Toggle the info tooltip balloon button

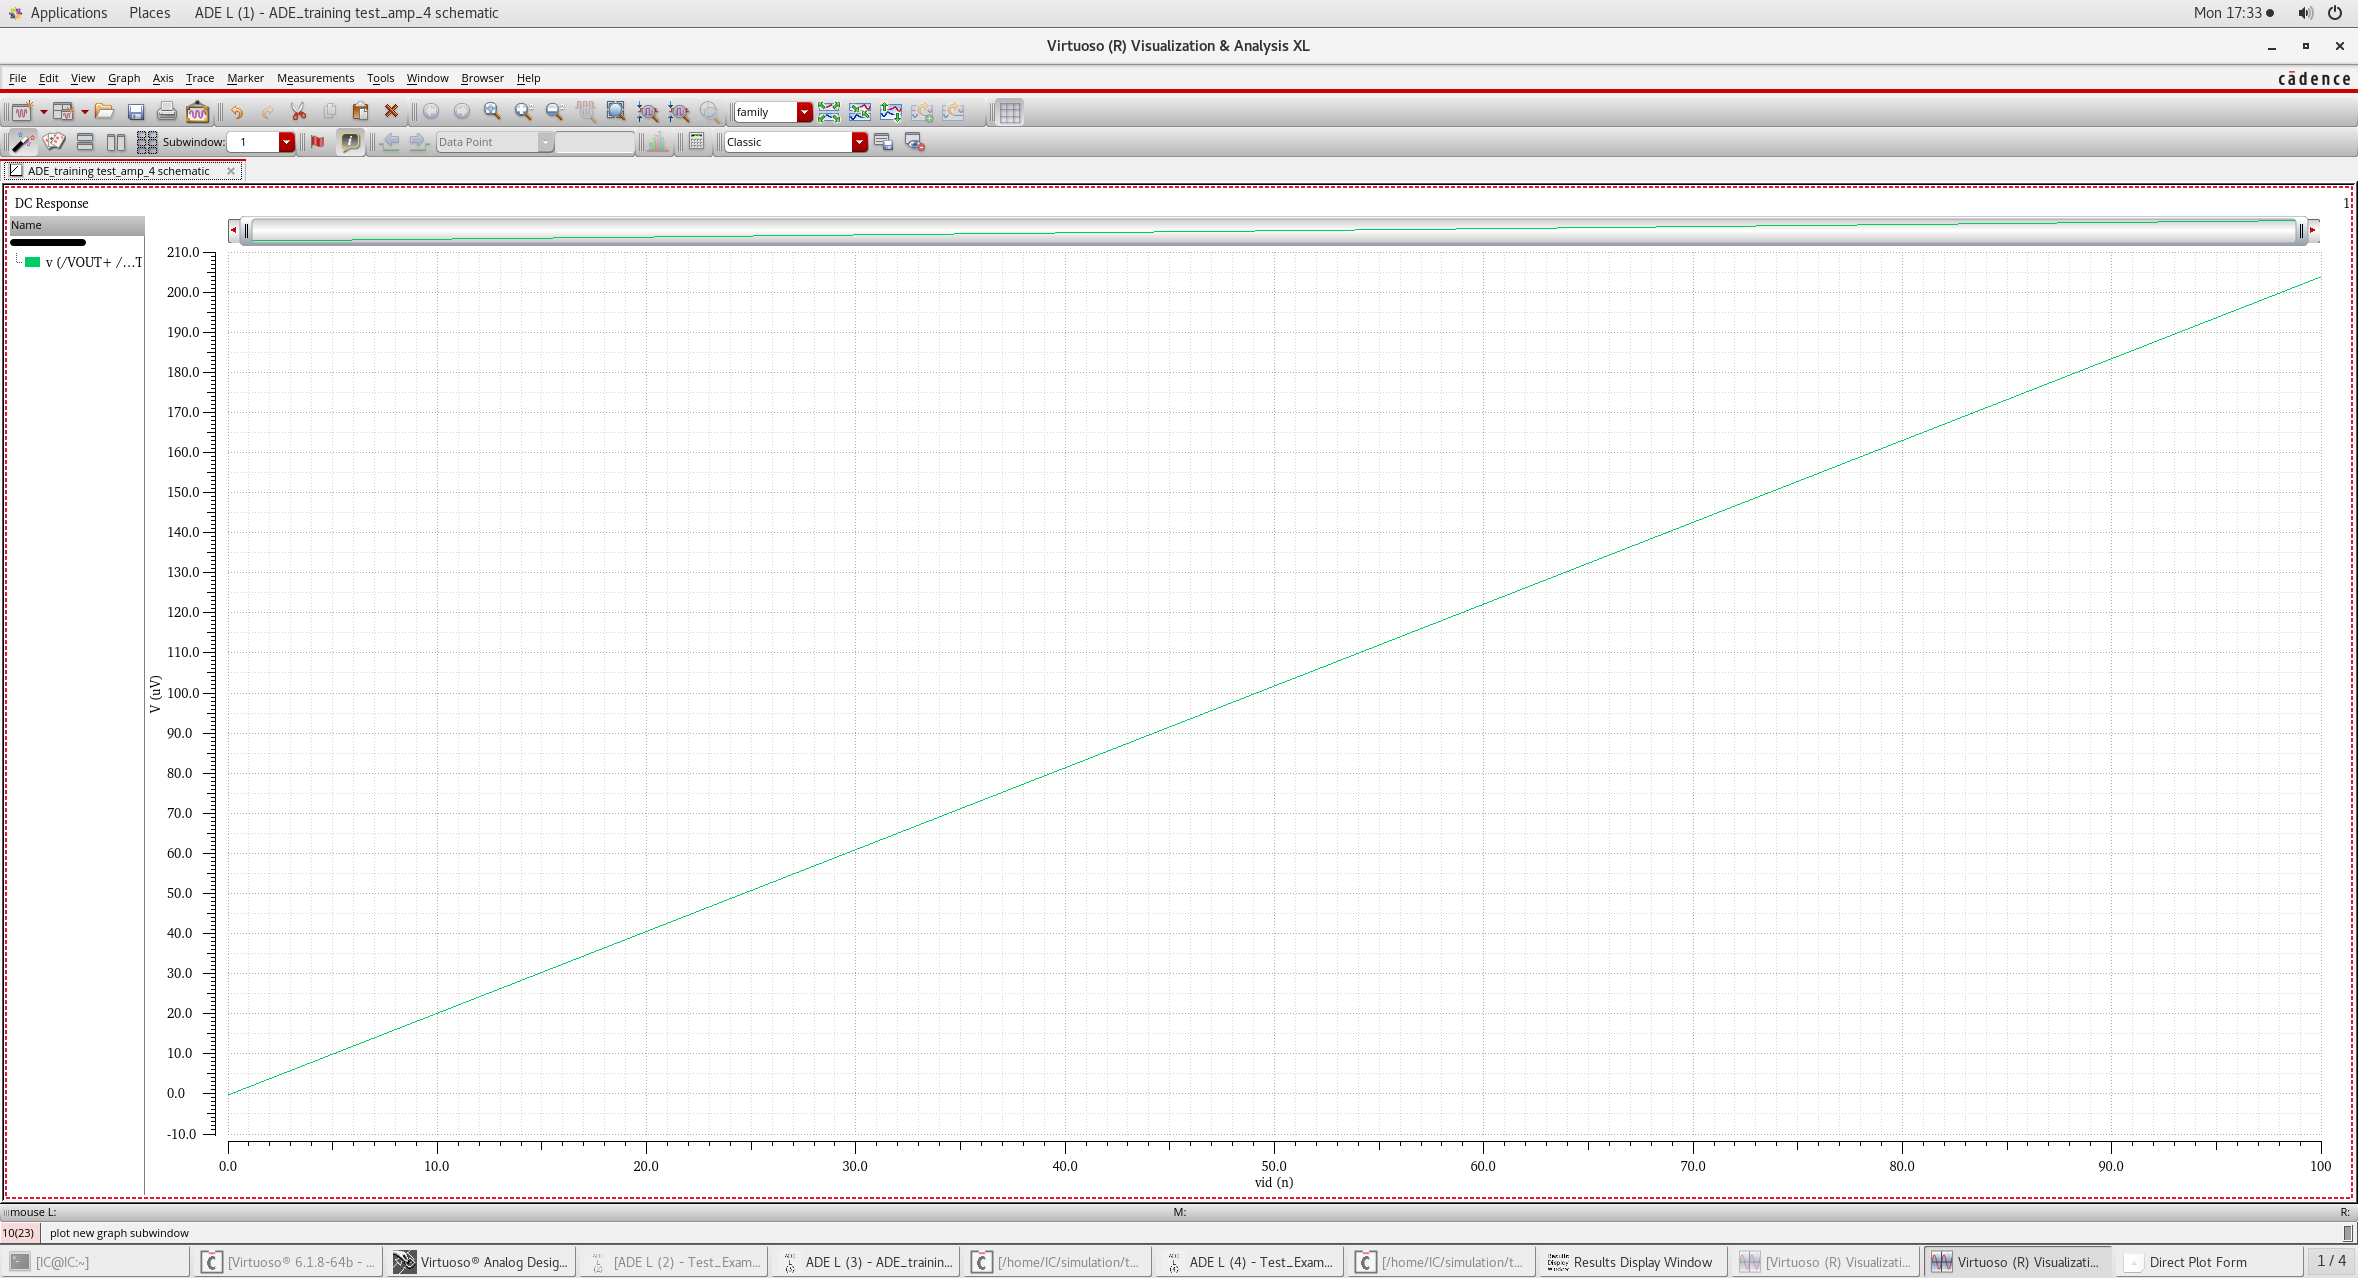coord(350,142)
